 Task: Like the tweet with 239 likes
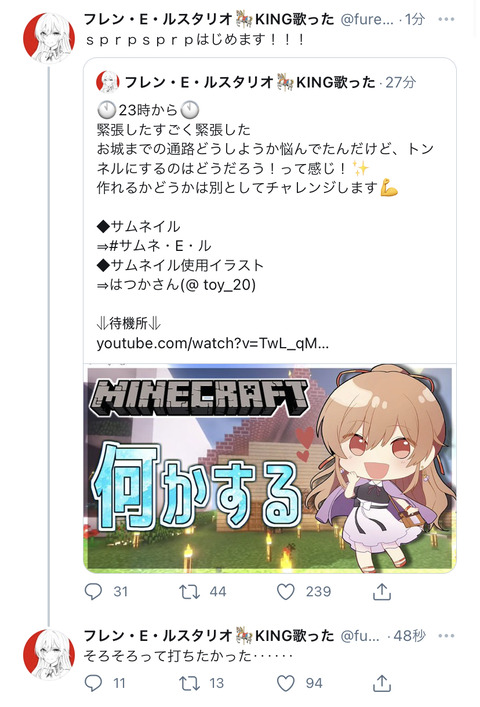coord(285,592)
